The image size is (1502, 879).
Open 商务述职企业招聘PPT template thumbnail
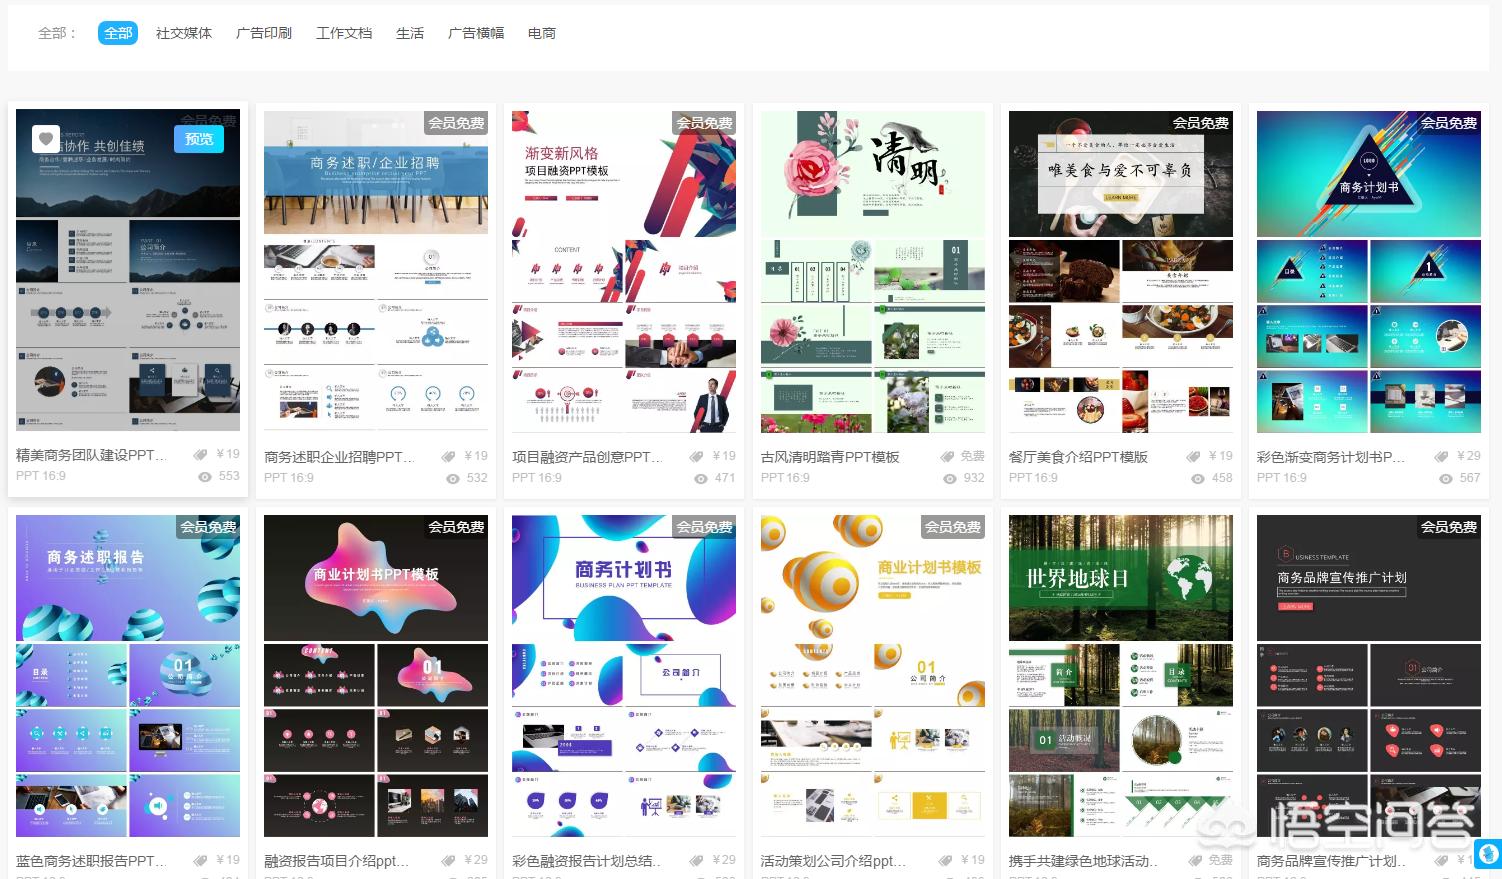pos(376,271)
